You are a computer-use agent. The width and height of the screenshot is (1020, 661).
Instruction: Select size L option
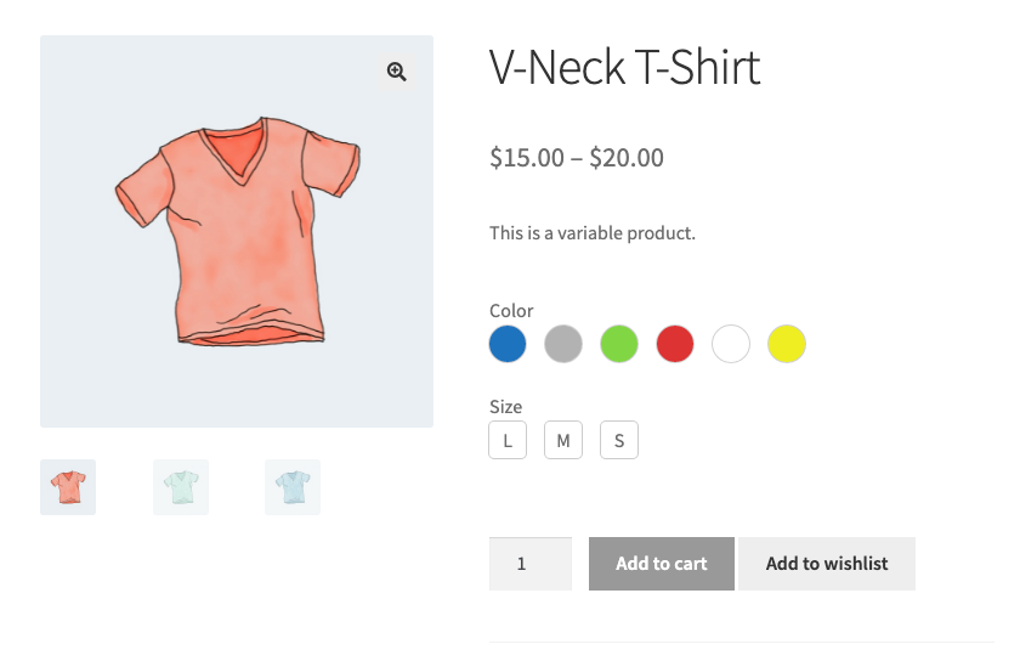[x=508, y=440]
